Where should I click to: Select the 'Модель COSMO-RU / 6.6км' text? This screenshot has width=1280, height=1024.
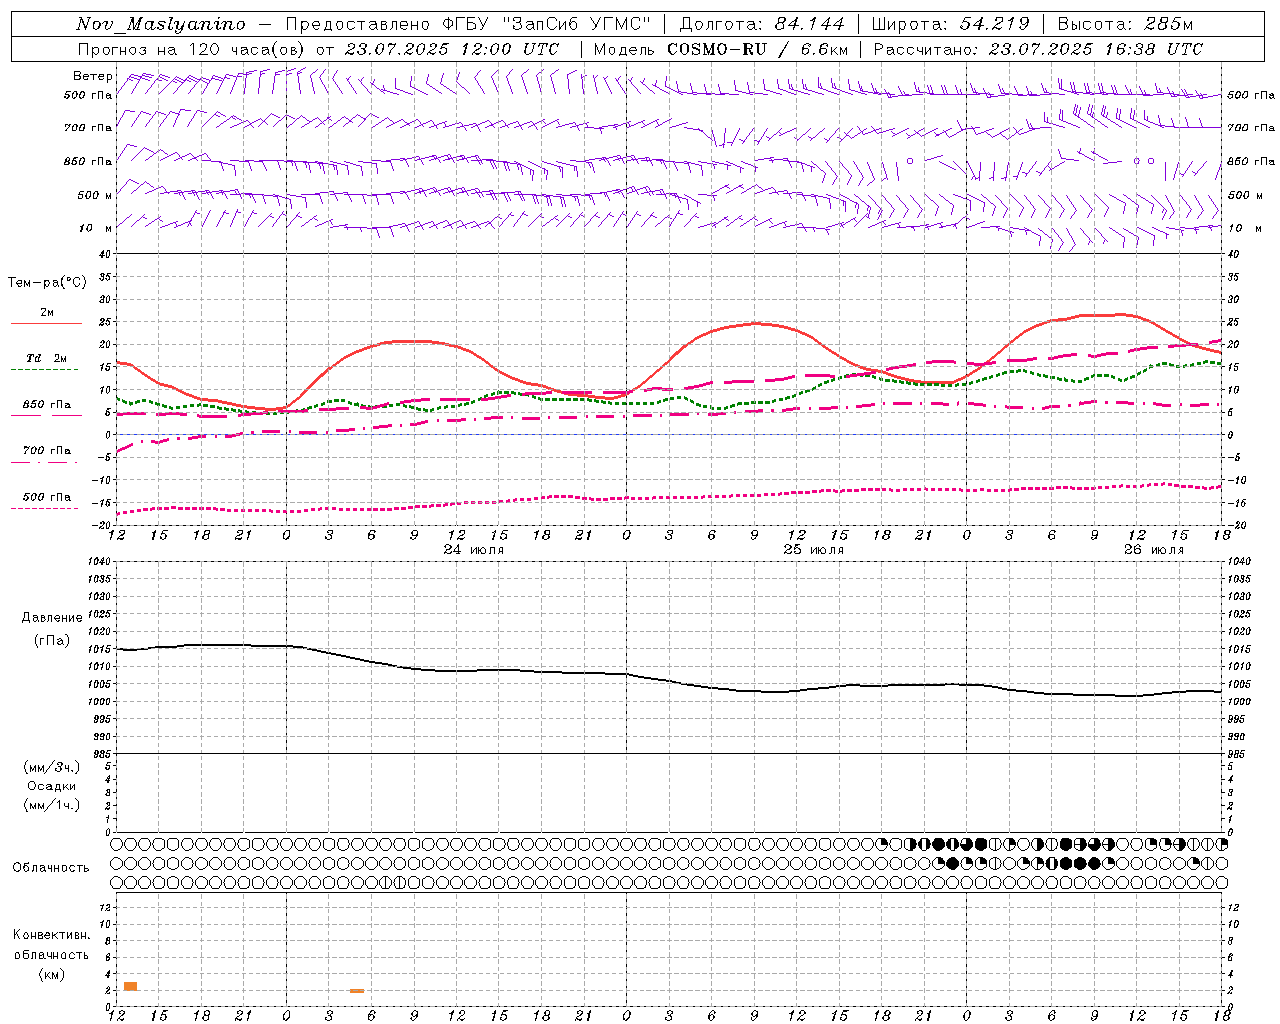point(720,49)
